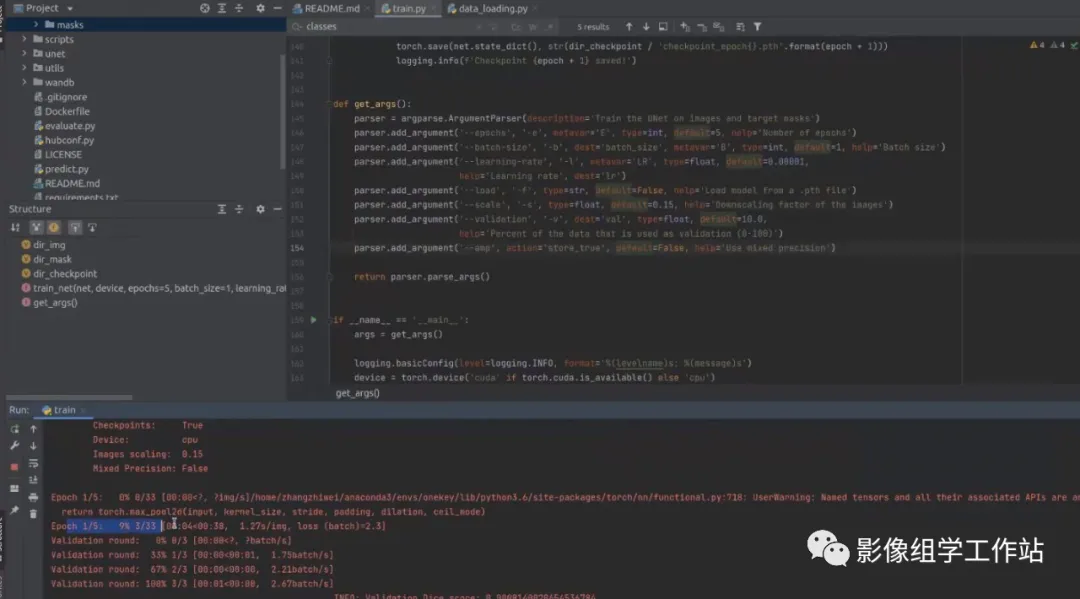The image size is (1080, 599).
Task: Open Structure panel settings gear
Action: [260, 209]
